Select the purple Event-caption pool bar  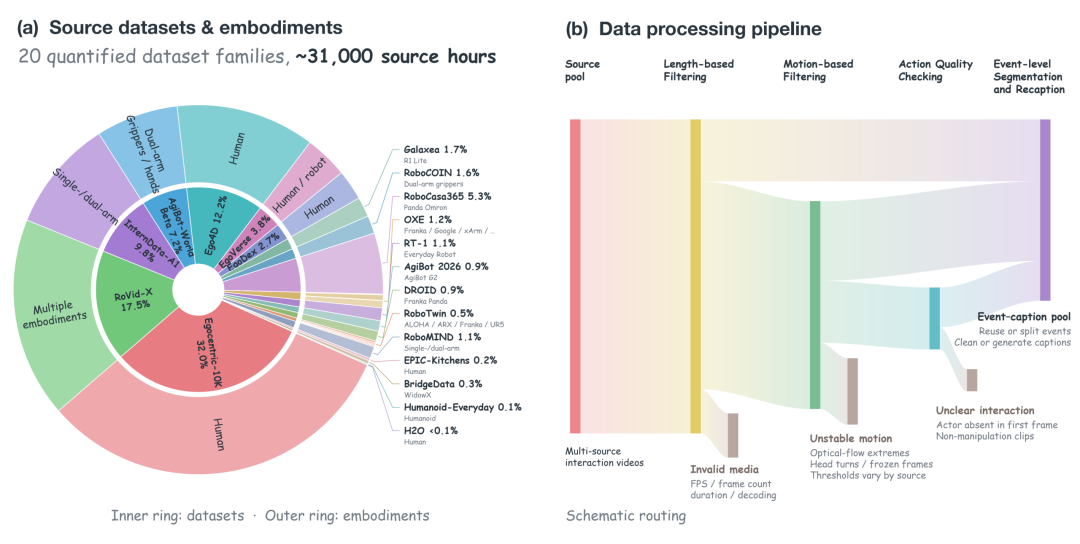point(1045,210)
